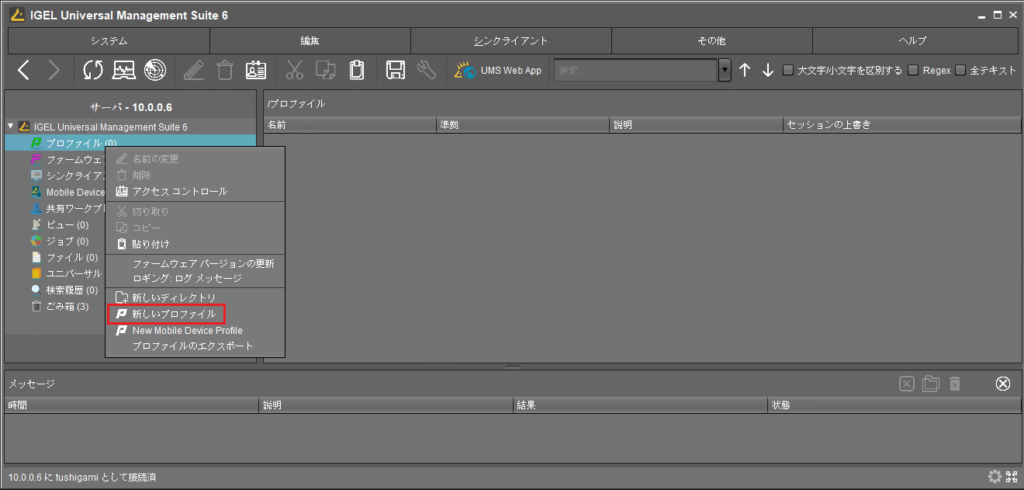Click the forward arrow toolbar icon
Screen dimensions: 1024x490
pyautogui.click(x=54, y=70)
